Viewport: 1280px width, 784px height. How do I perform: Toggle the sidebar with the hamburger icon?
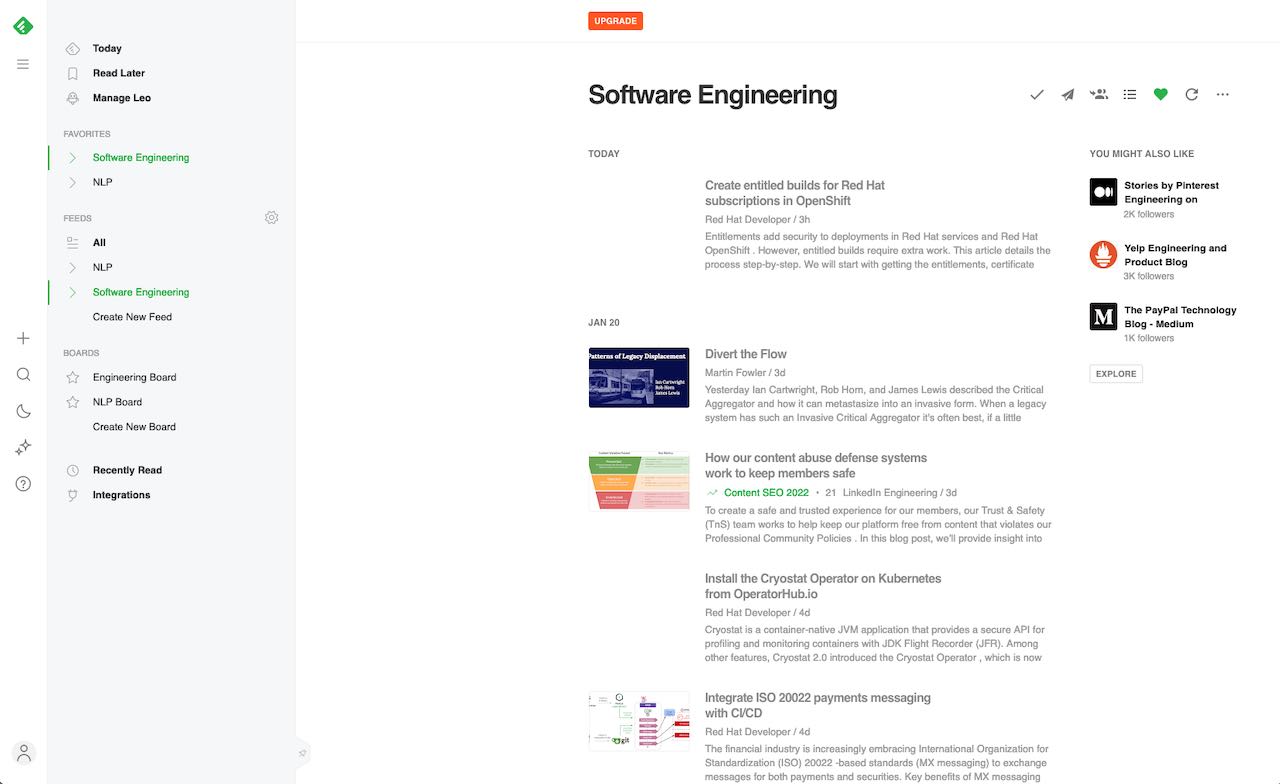pyautogui.click(x=22, y=63)
